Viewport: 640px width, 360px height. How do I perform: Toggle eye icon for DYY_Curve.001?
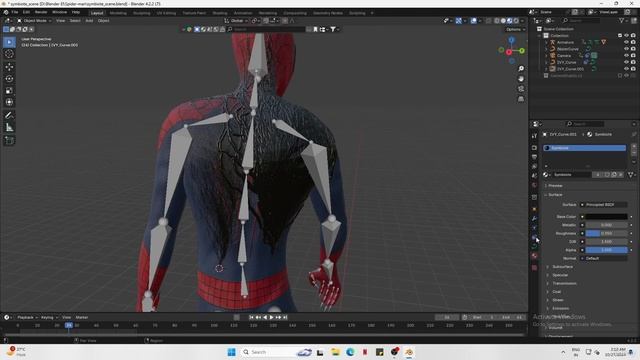click(x=626, y=69)
